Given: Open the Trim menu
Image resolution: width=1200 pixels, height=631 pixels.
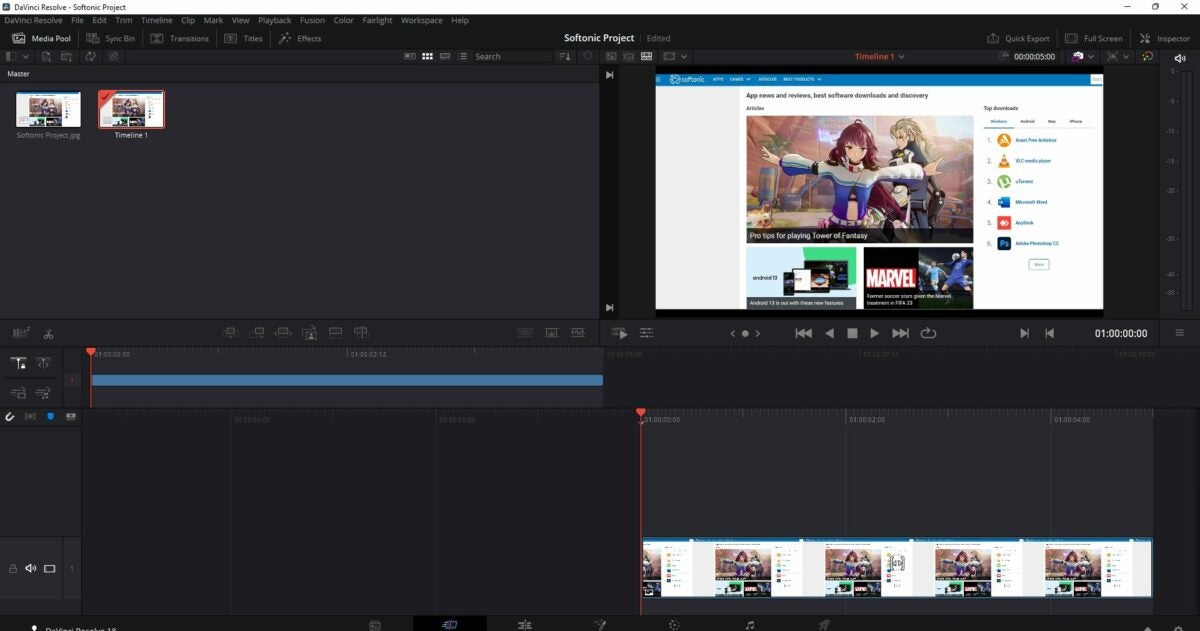Looking at the screenshot, I should 124,20.
